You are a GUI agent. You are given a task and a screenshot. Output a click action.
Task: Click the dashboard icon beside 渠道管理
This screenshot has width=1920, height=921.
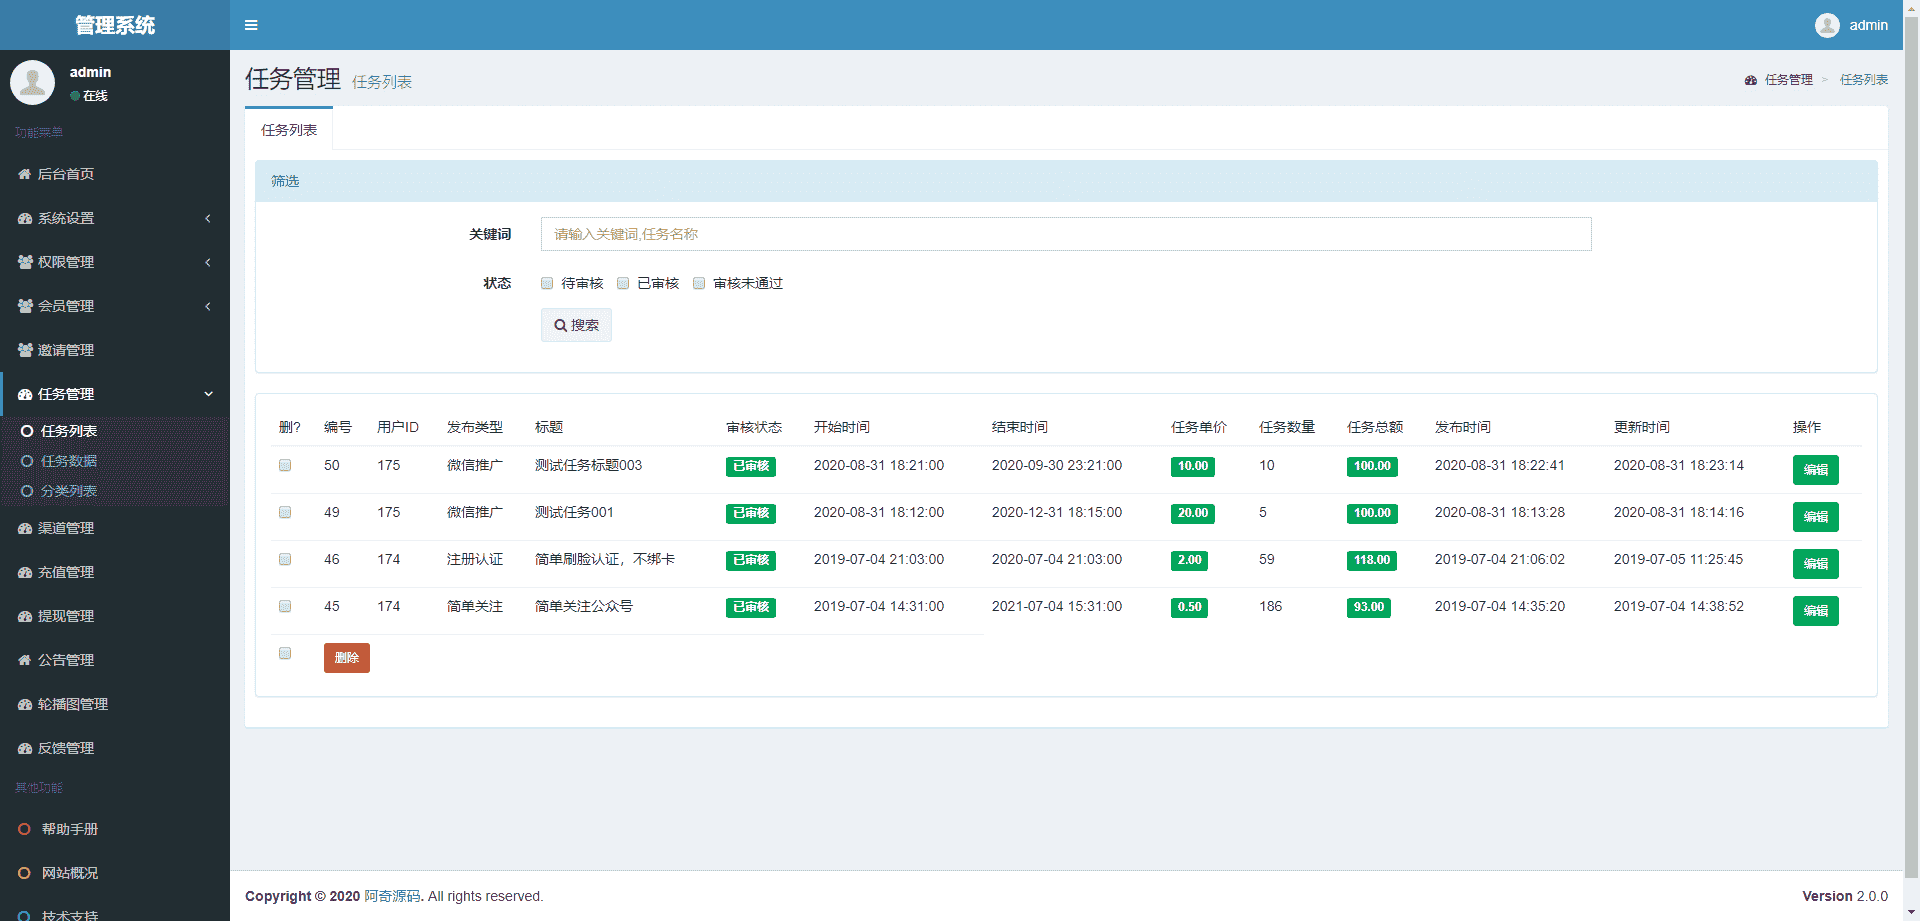tap(25, 528)
